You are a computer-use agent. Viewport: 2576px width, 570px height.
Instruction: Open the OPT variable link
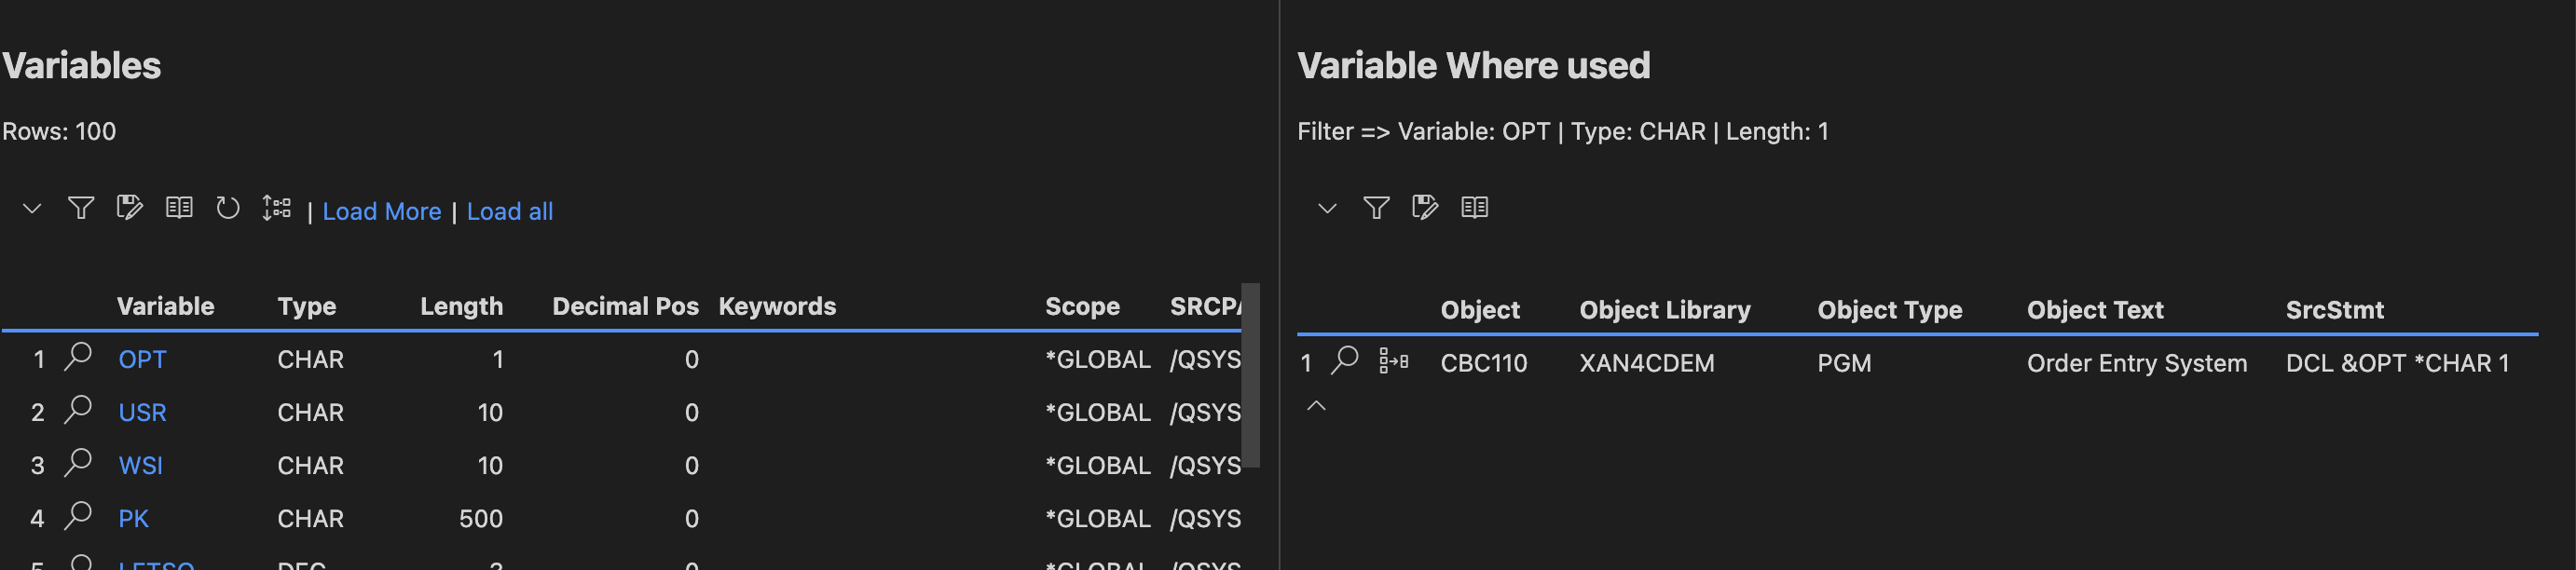point(142,360)
